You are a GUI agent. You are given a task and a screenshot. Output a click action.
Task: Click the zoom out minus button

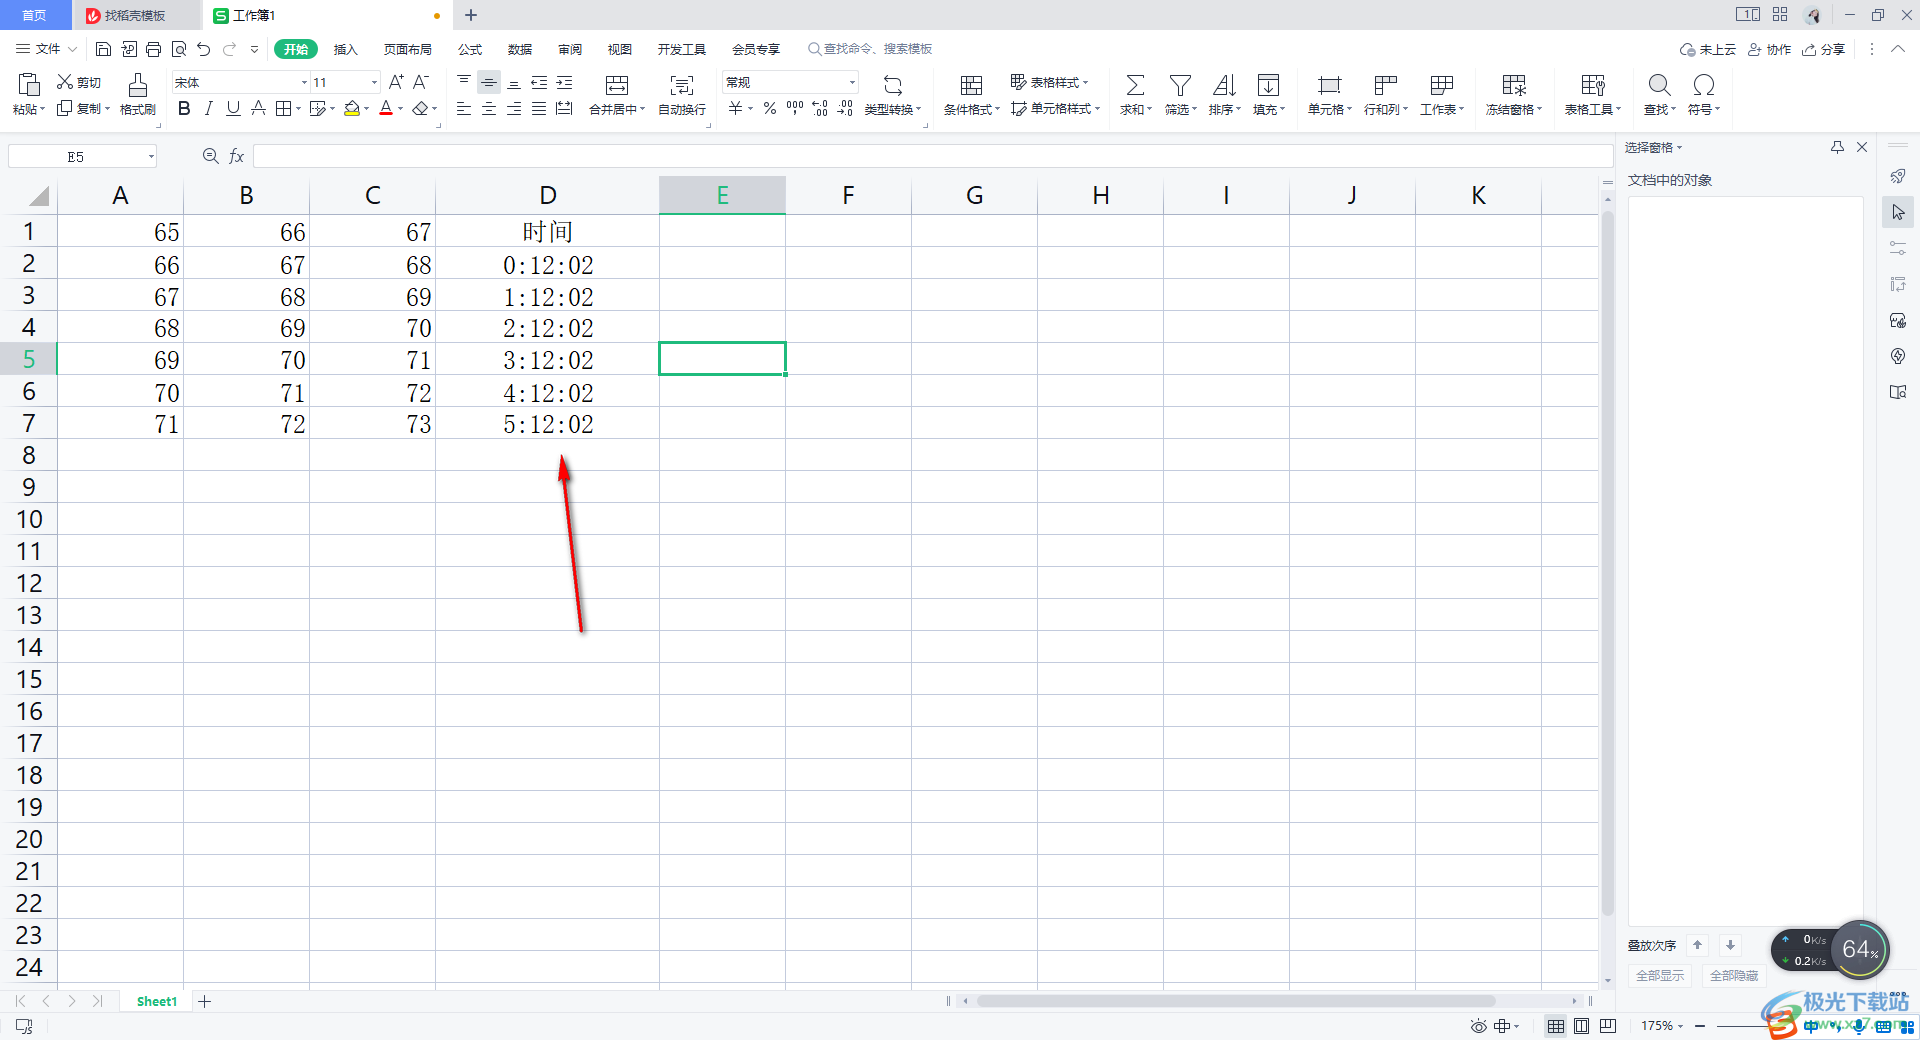click(1700, 1026)
